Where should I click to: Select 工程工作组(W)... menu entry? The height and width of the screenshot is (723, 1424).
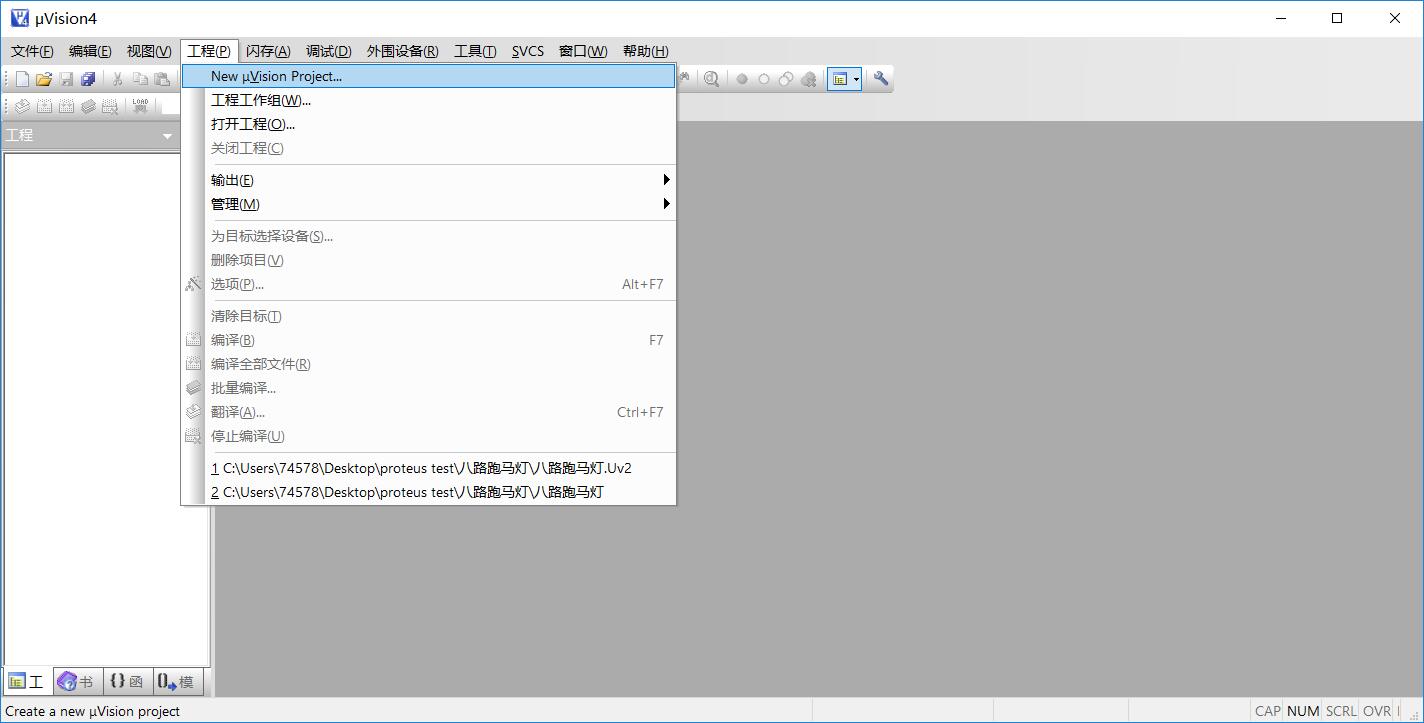click(428, 100)
